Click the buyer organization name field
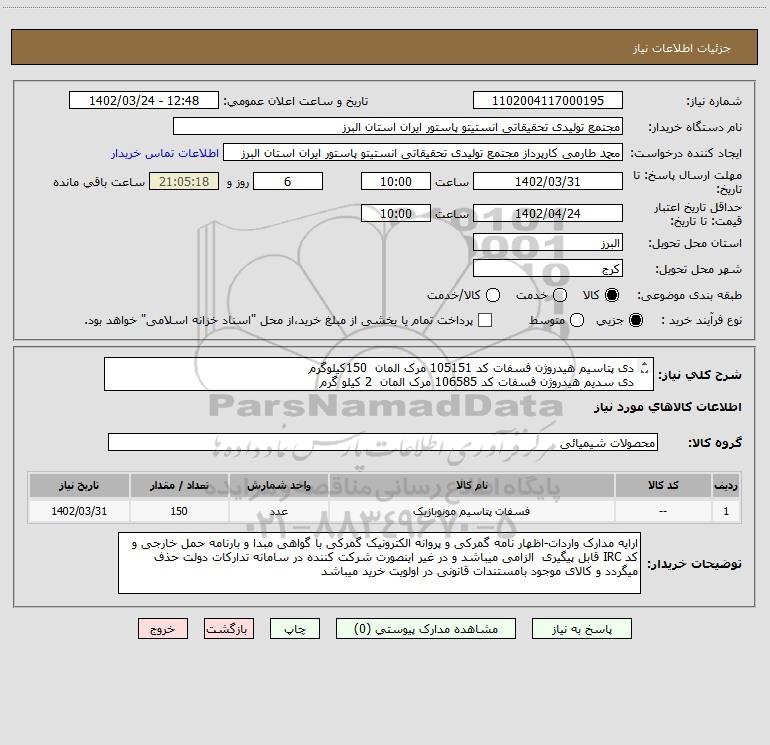Viewport: 770px width, 745px height. [398, 127]
